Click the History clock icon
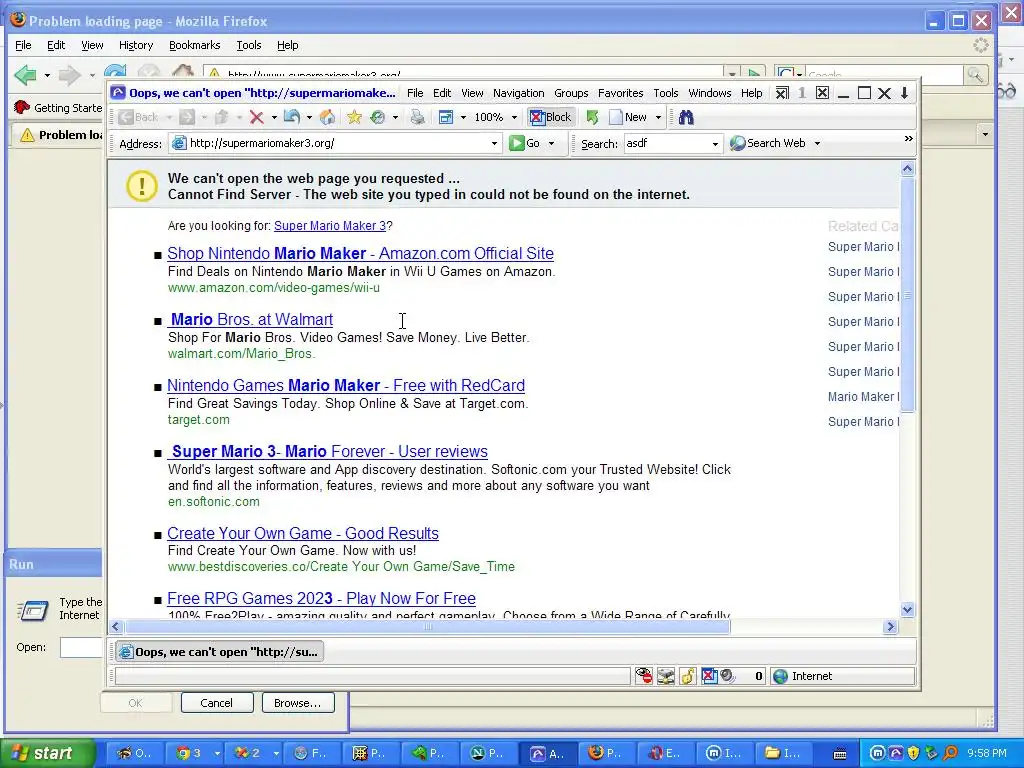The image size is (1024, 768). coord(377,118)
